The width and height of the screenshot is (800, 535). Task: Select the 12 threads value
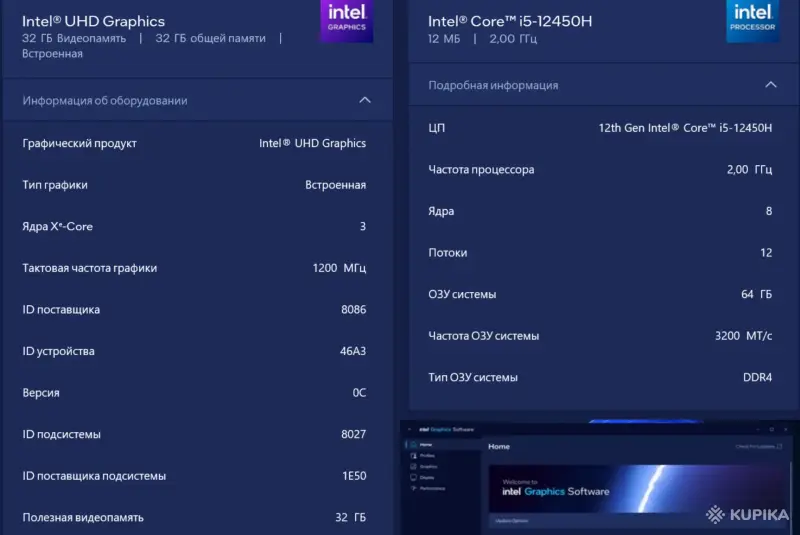(x=766, y=253)
